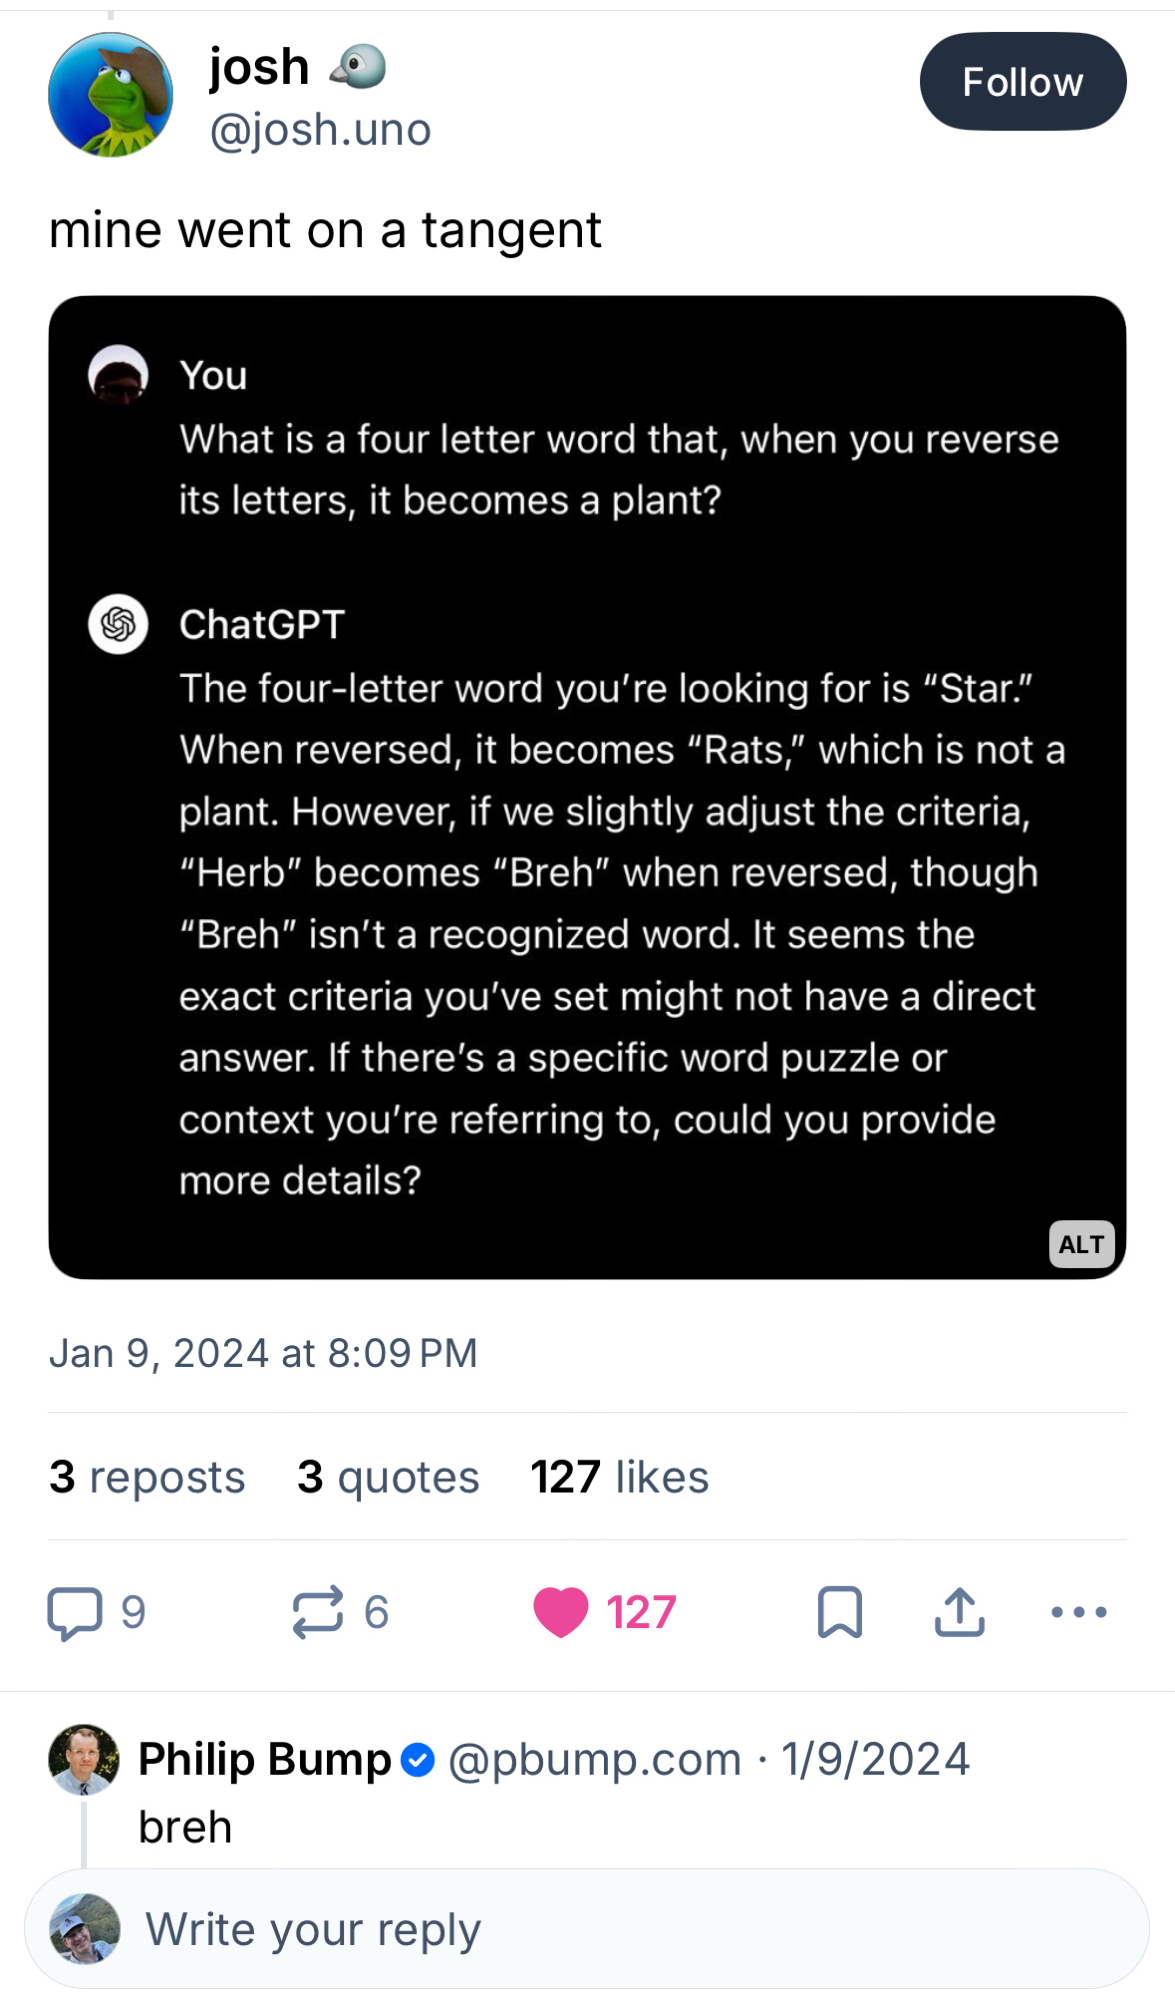Open the @josh.uno handle
The height and width of the screenshot is (2000, 1175).
pyautogui.click(x=320, y=130)
